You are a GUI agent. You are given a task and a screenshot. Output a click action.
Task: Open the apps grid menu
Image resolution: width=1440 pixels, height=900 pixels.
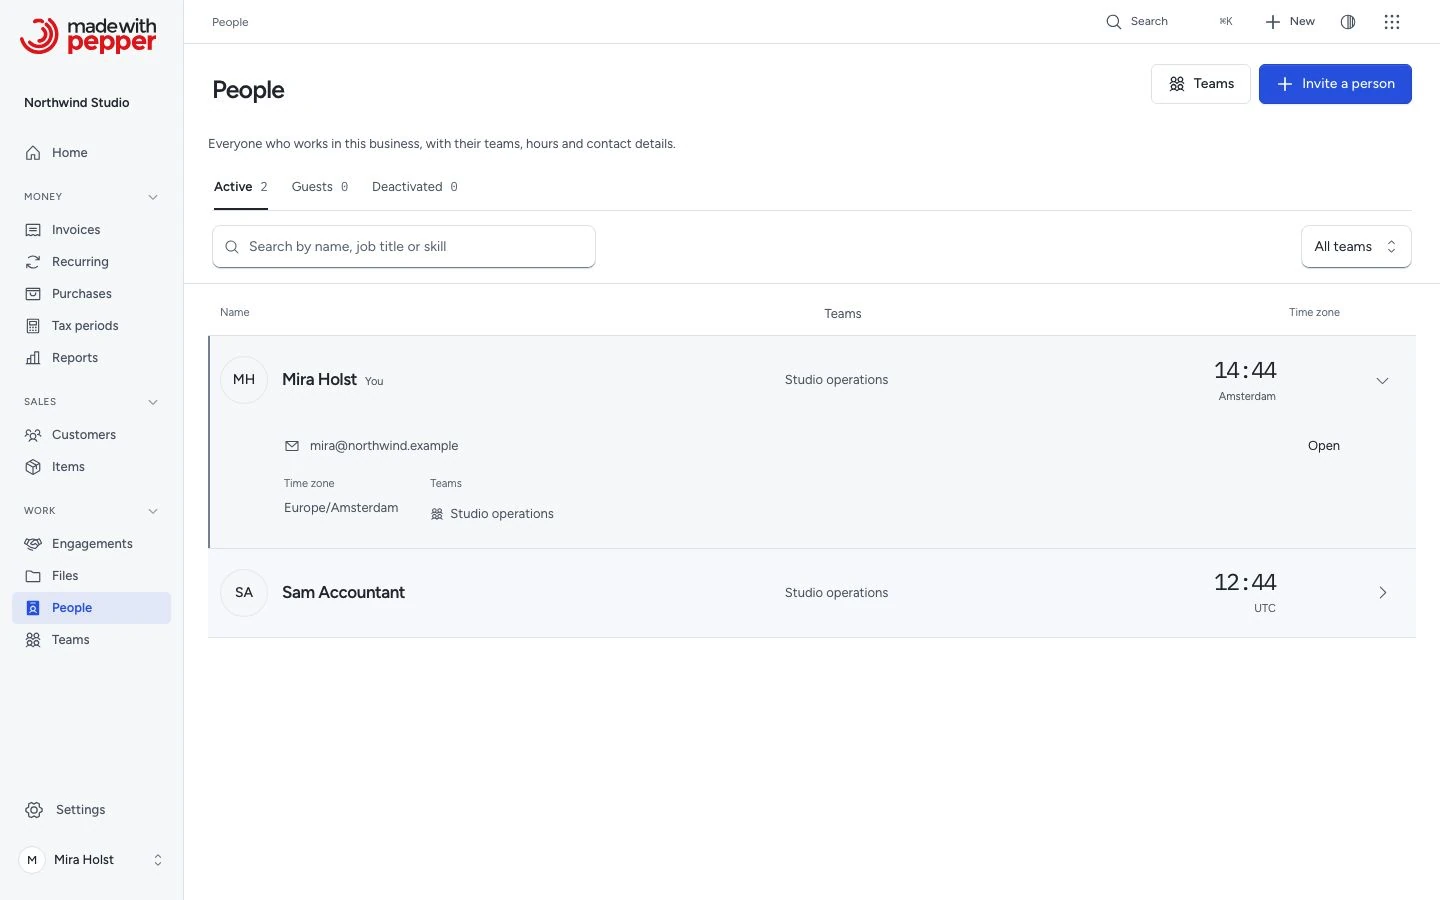pos(1392,22)
